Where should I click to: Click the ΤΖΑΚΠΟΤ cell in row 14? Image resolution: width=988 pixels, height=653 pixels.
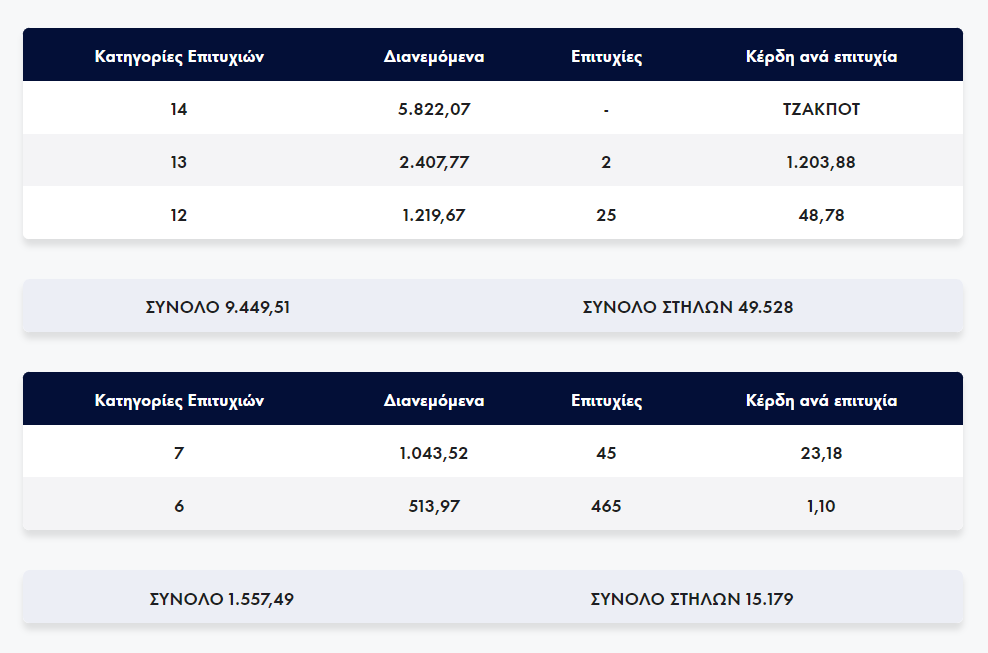click(x=821, y=109)
